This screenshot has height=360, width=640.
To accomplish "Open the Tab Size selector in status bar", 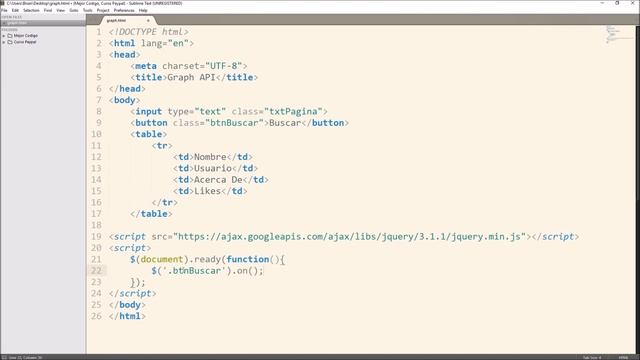I will 592,358.
